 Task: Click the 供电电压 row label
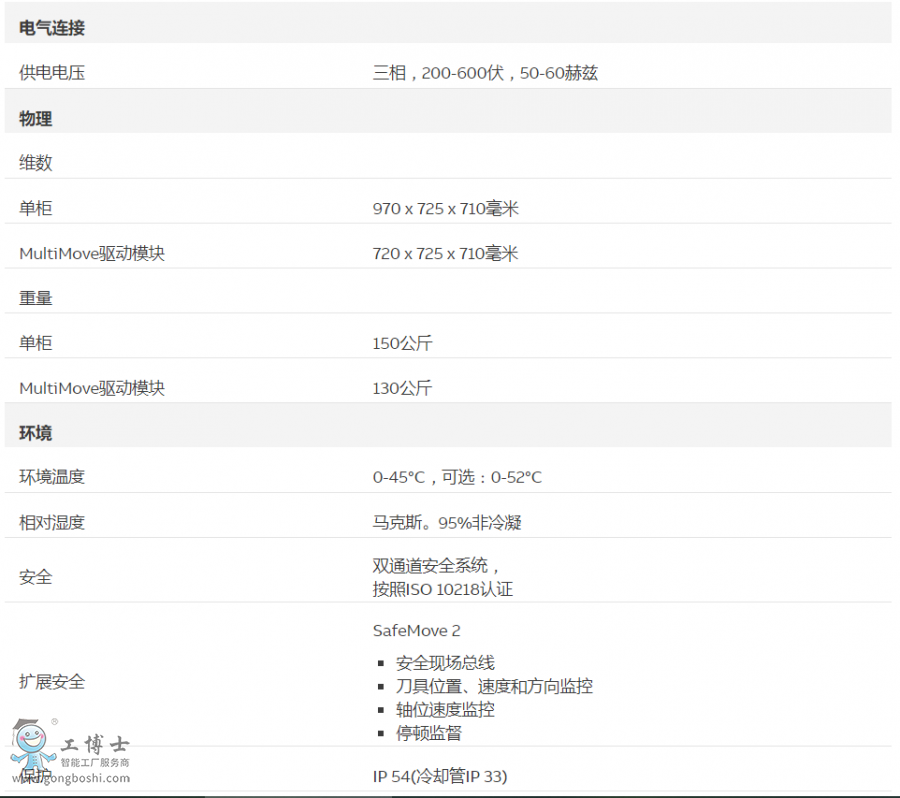(x=52, y=73)
